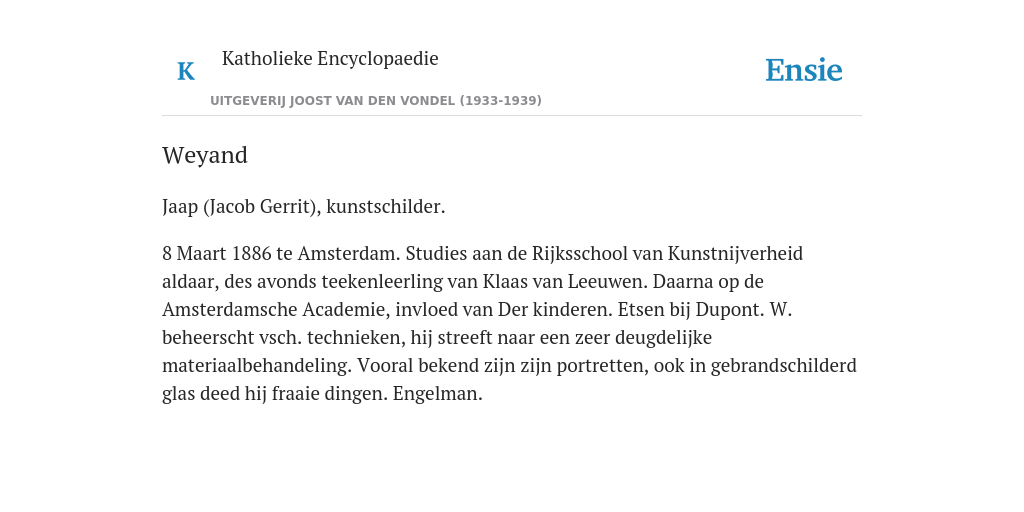Open the Ensie logo link
Image resolution: width=1024 pixels, height=512 pixels.
click(x=804, y=71)
